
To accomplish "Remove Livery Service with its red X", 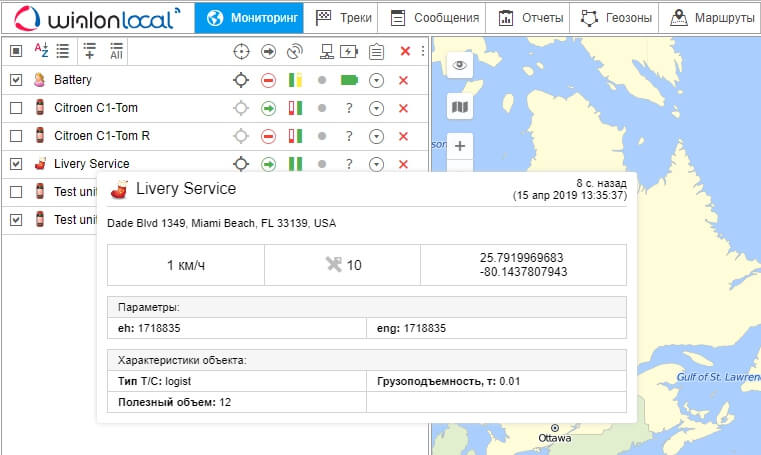I will tap(404, 164).
